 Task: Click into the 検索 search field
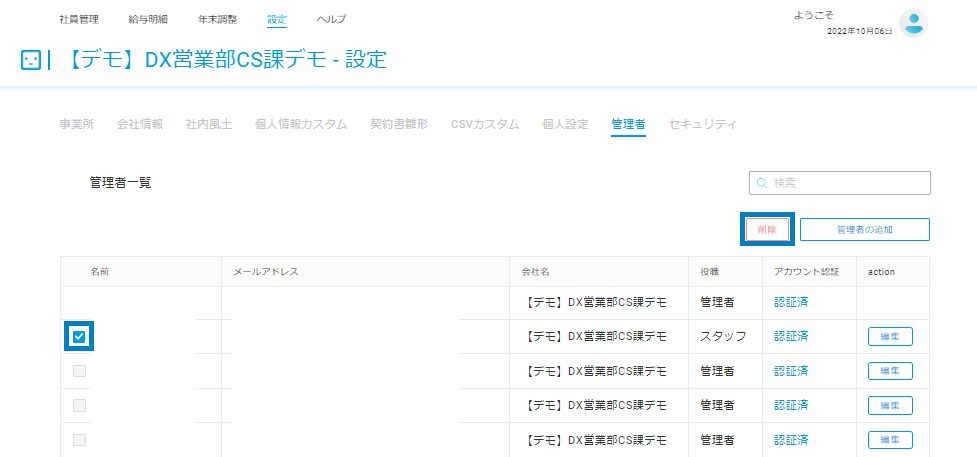[840, 183]
